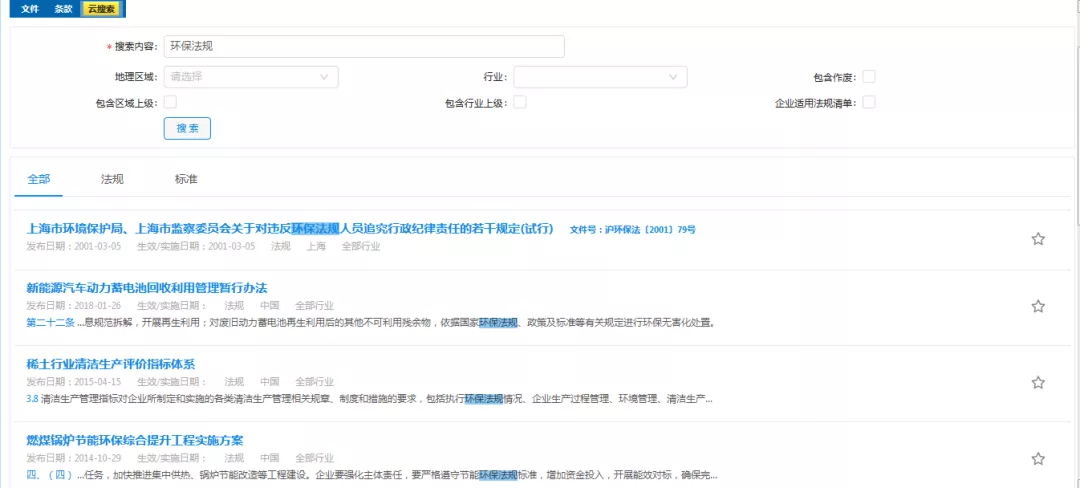
Task: Switch to 标准 results tab
Action: pos(186,179)
